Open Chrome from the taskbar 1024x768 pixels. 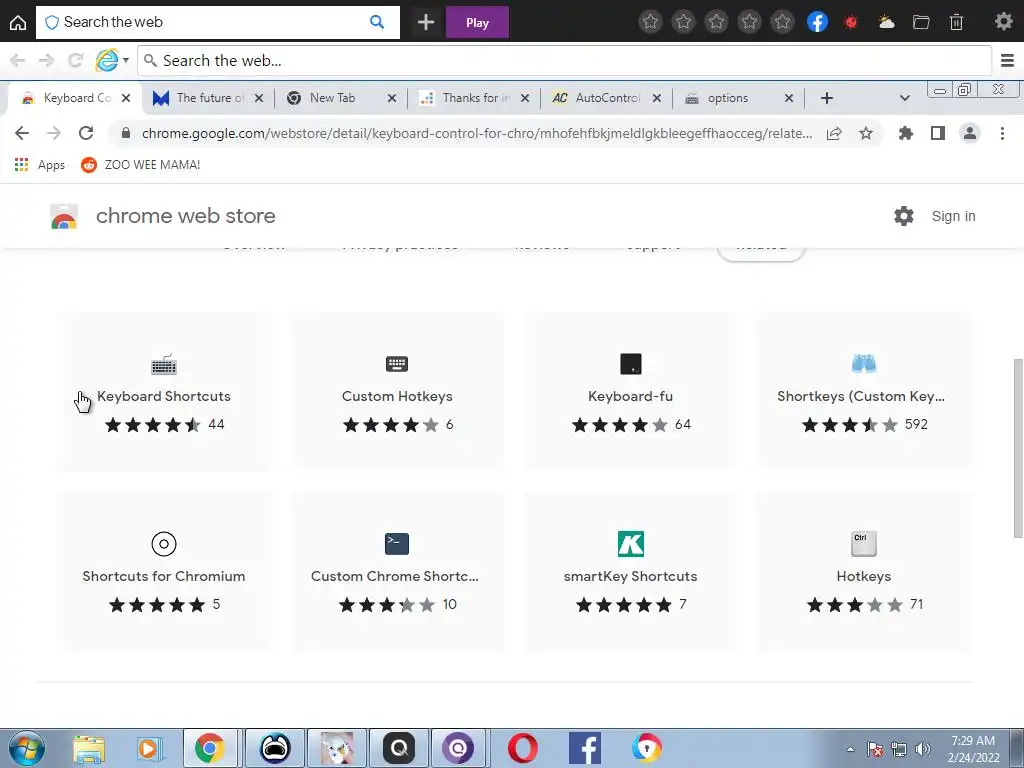coord(210,748)
